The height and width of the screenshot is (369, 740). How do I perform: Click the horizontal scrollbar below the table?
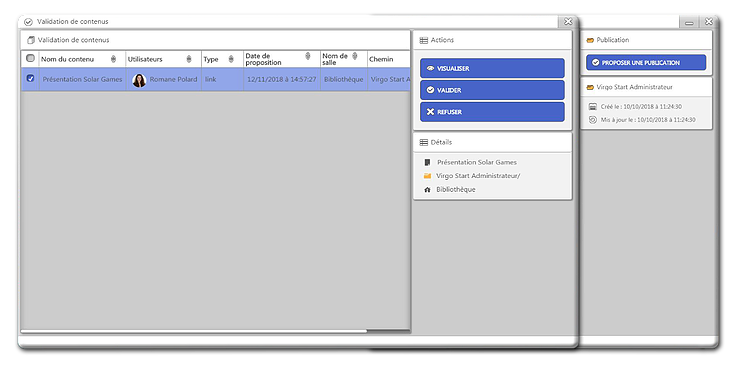click(193, 332)
